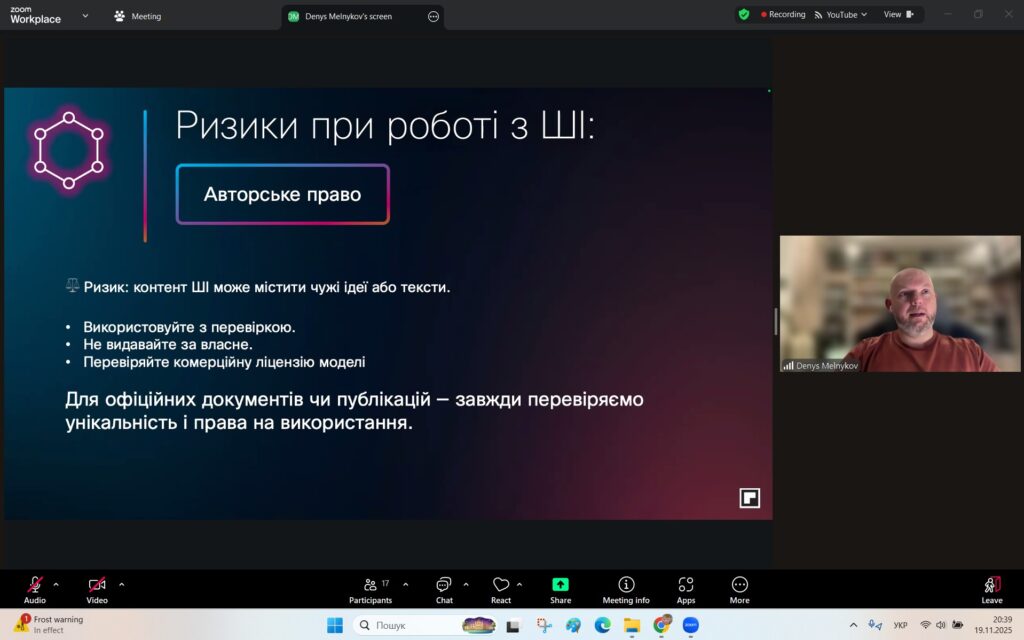The width and height of the screenshot is (1024, 640).
Task: Click the React heart icon
Action: (x=501, y=588)
